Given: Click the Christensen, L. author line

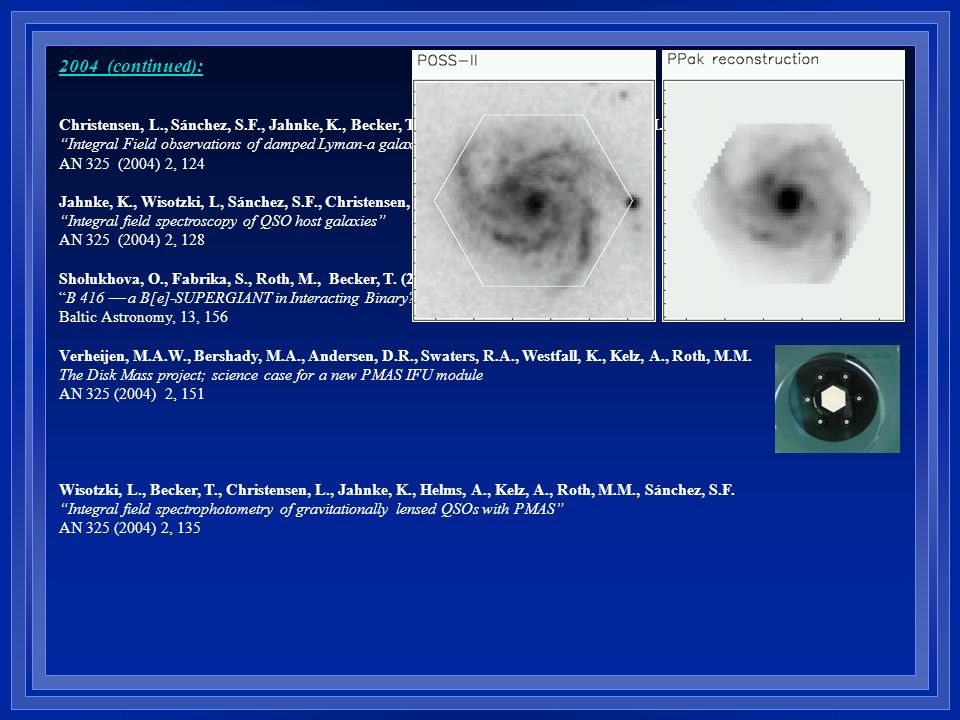Looking at the screenshot, I should pyautogui.click(x=236, y=125).
